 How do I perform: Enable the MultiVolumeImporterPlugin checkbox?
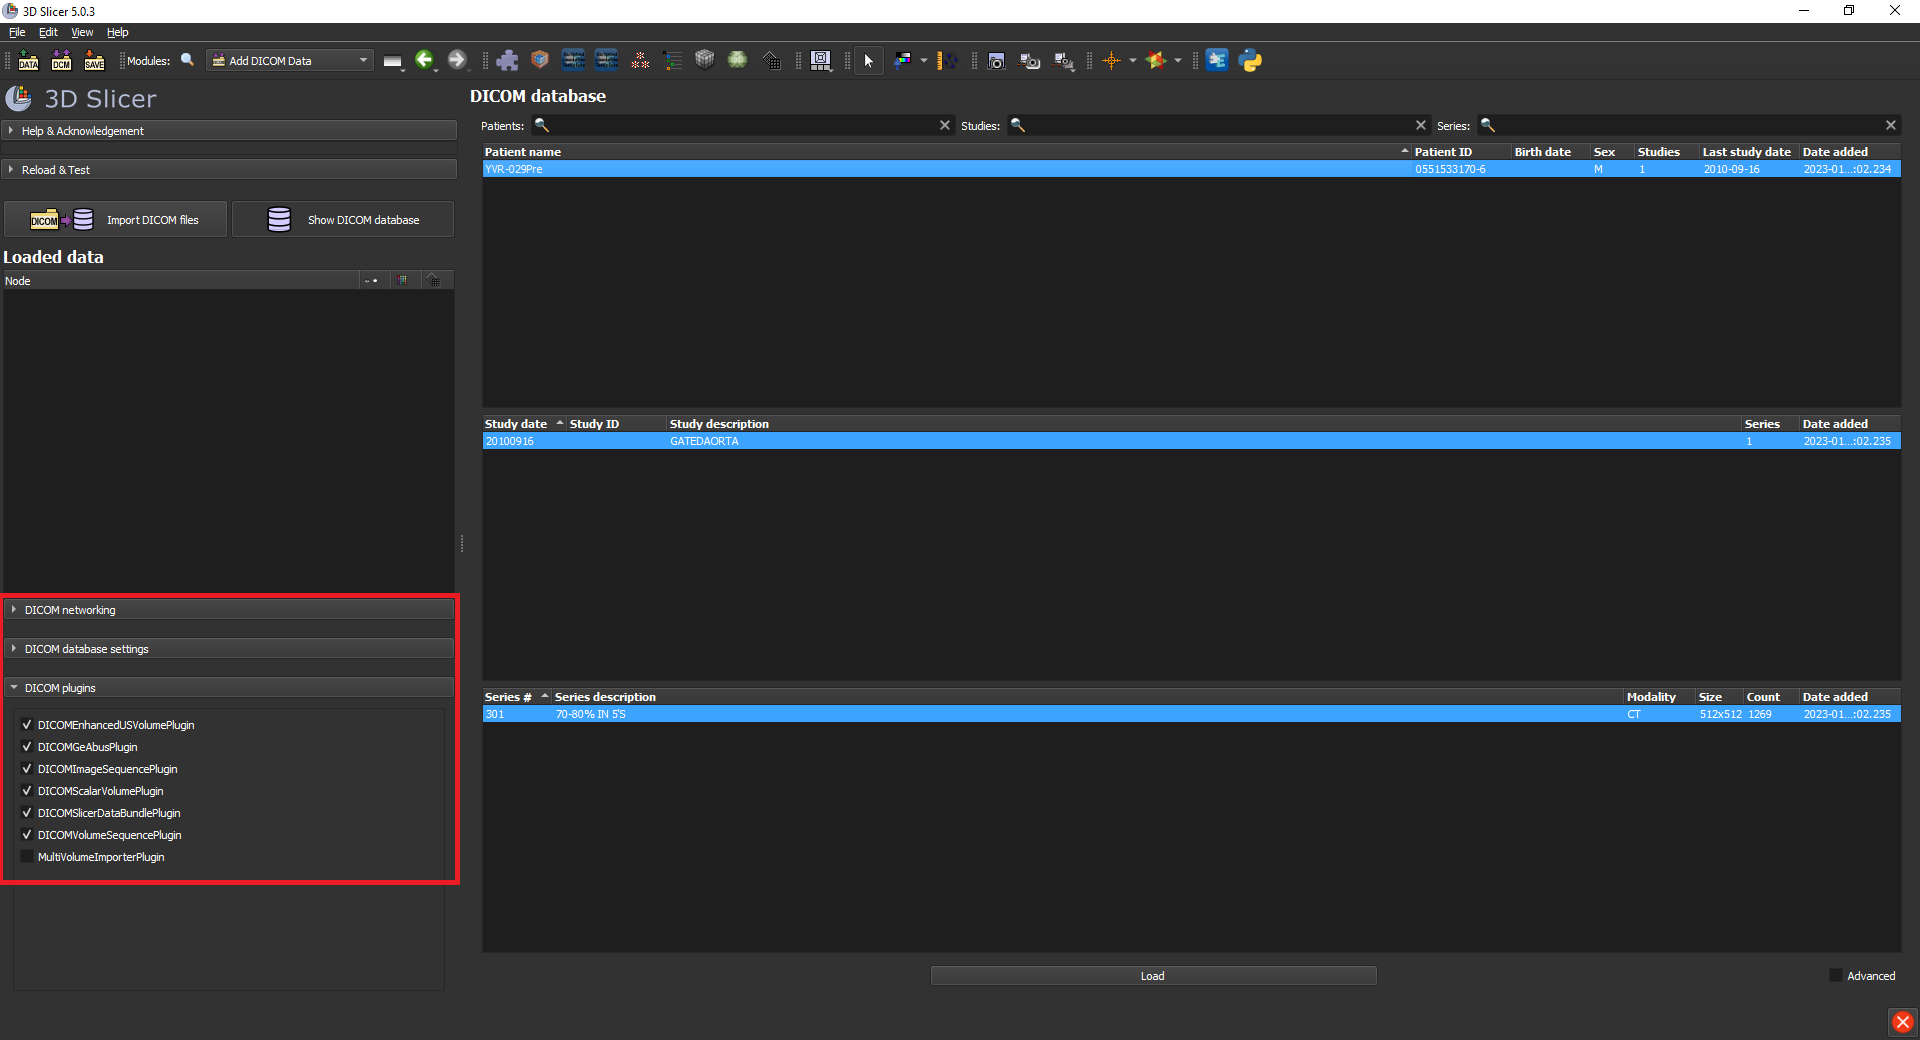pos(27,857)
